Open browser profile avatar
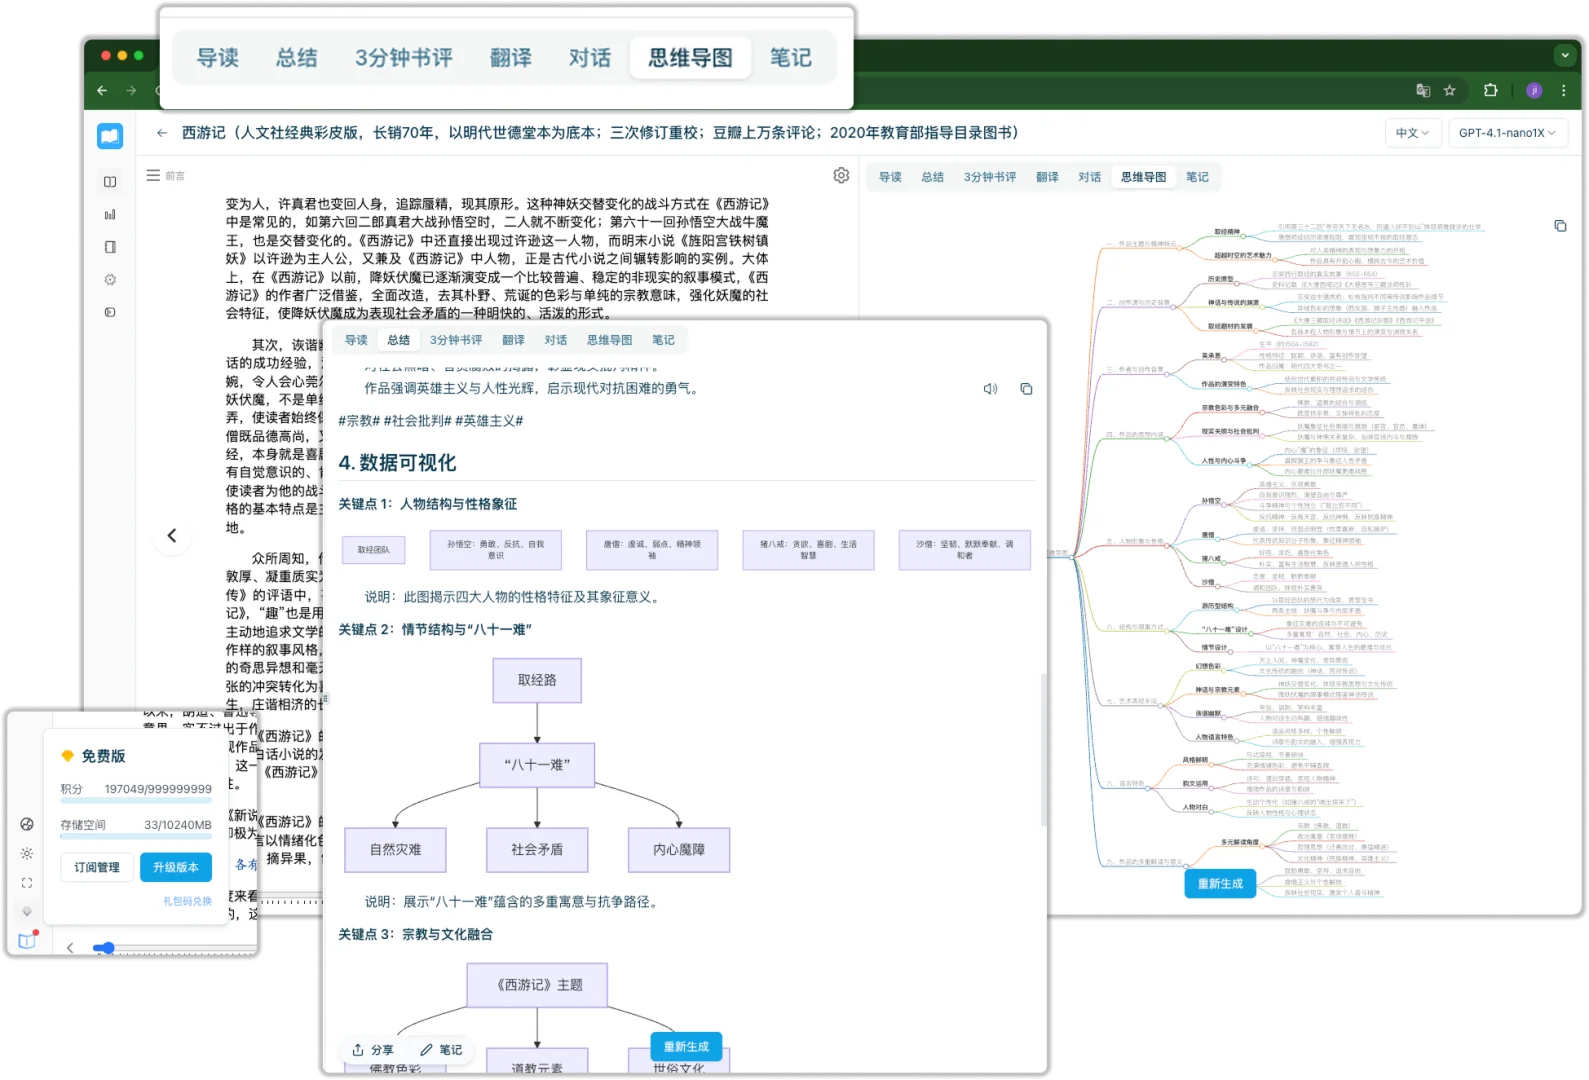This screenshot has width=1589, height=1080. [x=1534, y=90]
